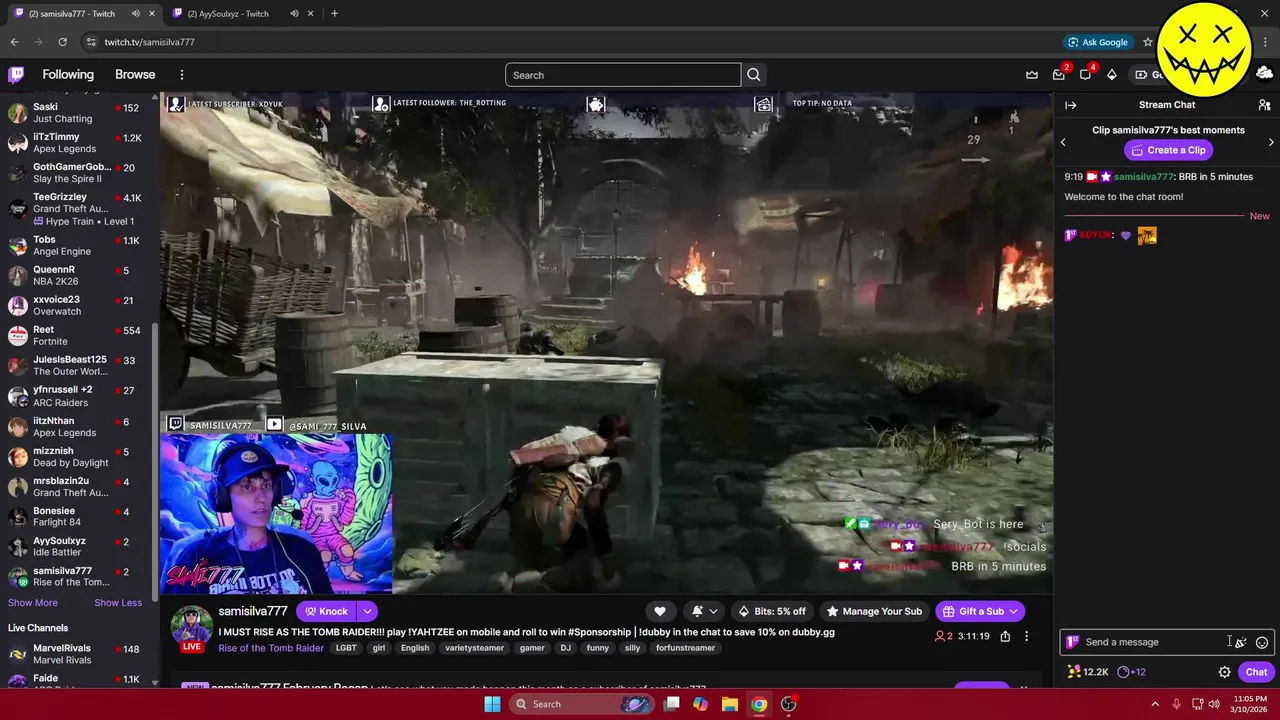Mute the samisilva777 browser tab audio

(135, 14)
